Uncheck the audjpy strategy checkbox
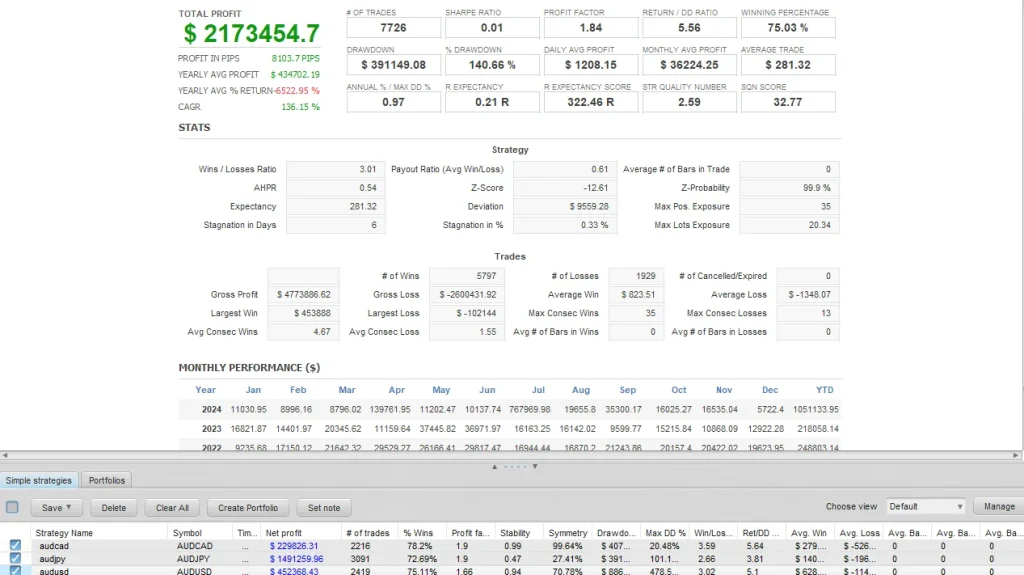Viewport: 1024px width, 575px height. click(x=15, y=558)
